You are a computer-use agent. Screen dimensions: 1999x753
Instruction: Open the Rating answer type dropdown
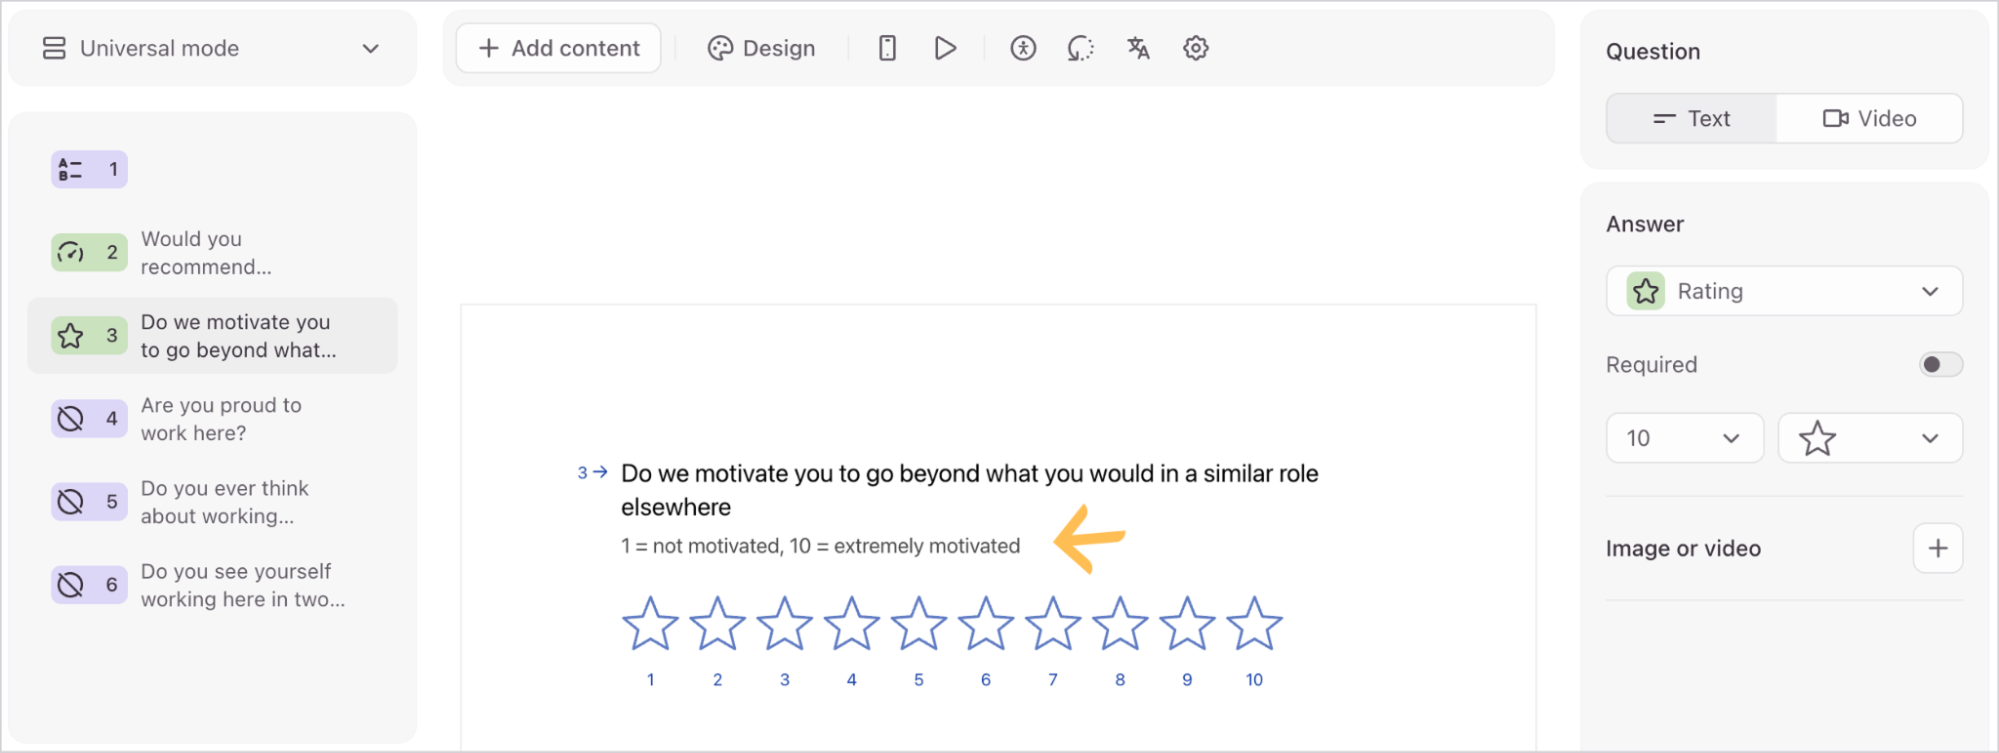[x=1784, y=291]
